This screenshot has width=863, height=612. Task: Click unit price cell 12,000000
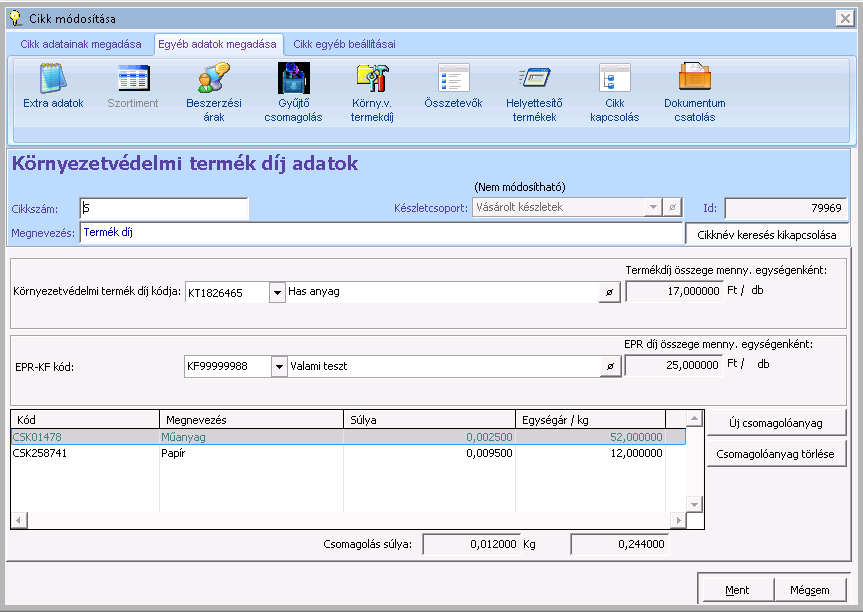click(591, 453)
